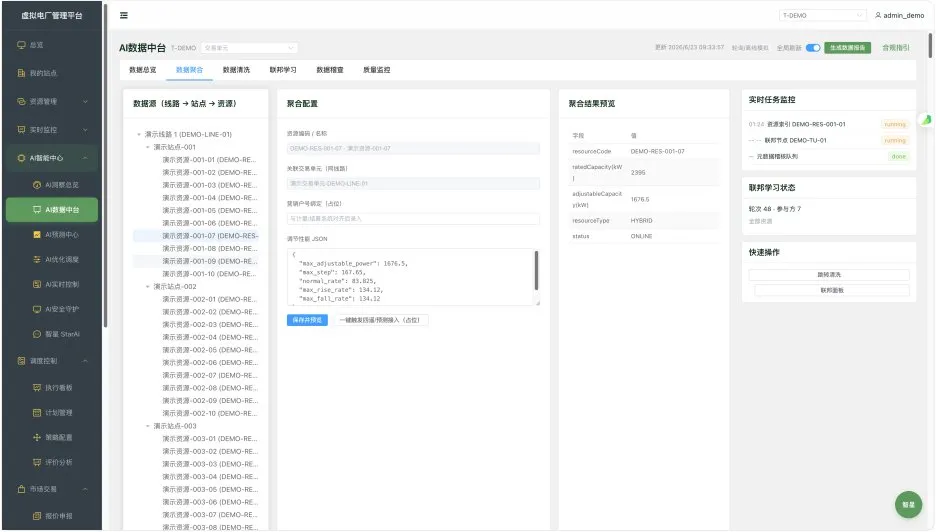Click the 我的站点 building icon
This screenshot has height=532, width=936.
(x=21, y=73)
